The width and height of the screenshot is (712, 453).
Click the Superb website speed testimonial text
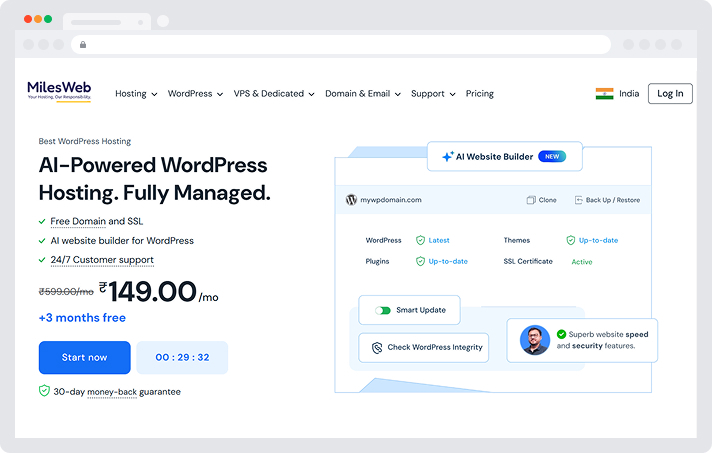coord(603,340)
